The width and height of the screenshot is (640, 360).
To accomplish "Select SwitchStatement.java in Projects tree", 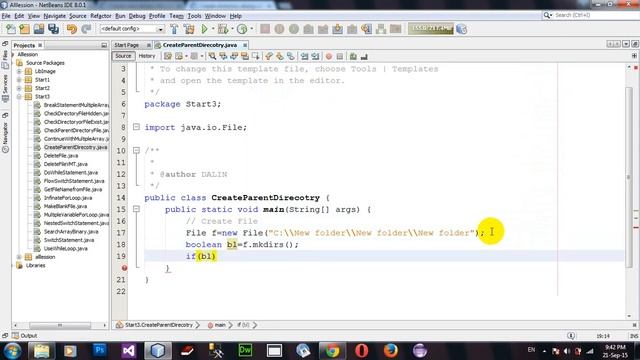I will pos(69,240).
